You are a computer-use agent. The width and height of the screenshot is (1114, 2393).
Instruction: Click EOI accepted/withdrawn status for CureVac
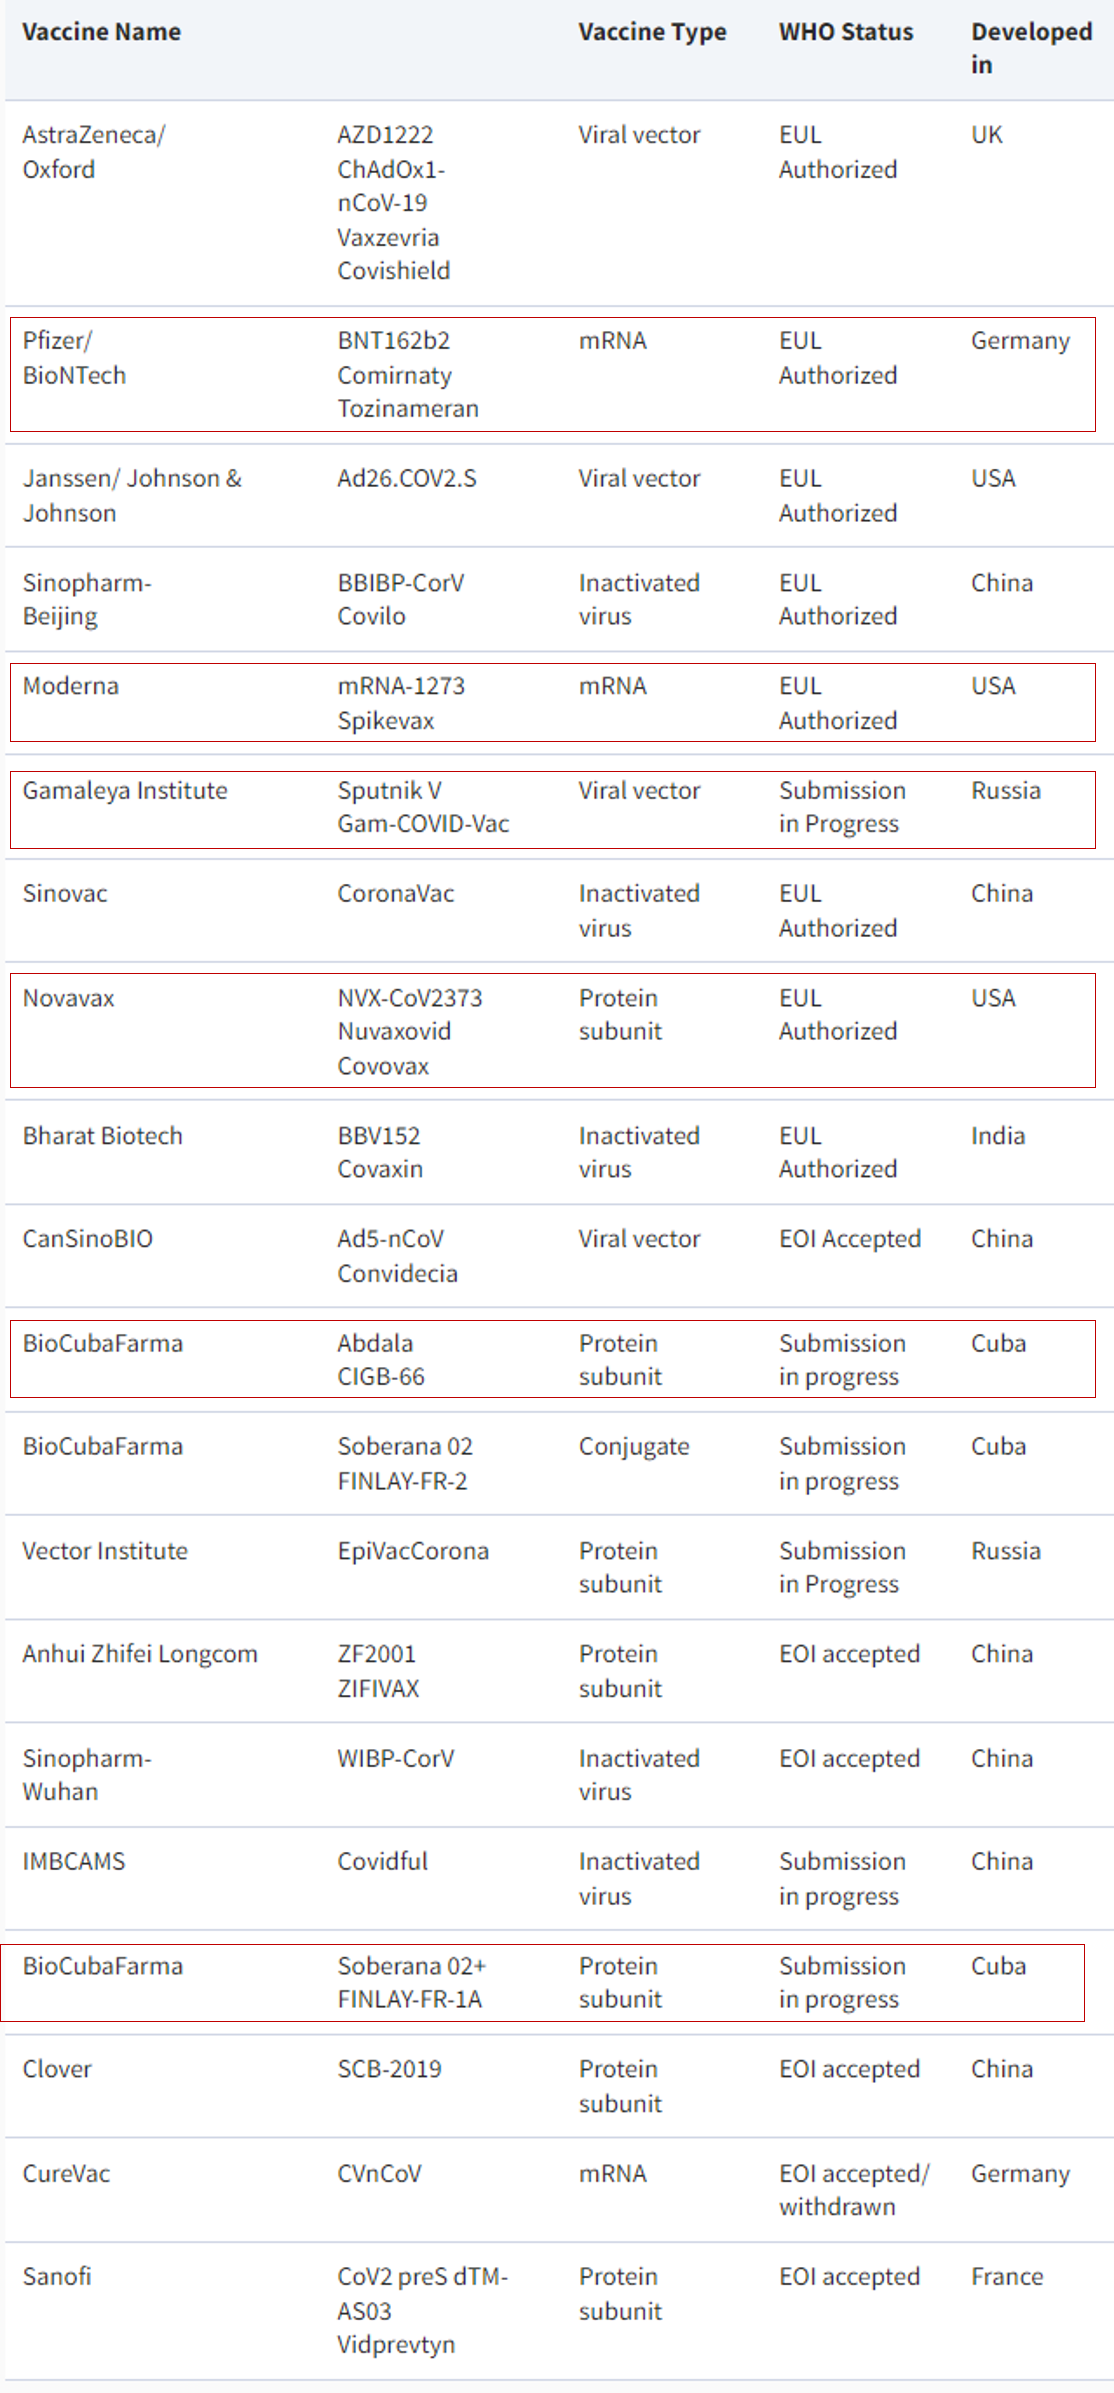click(x=854, y=2190)
